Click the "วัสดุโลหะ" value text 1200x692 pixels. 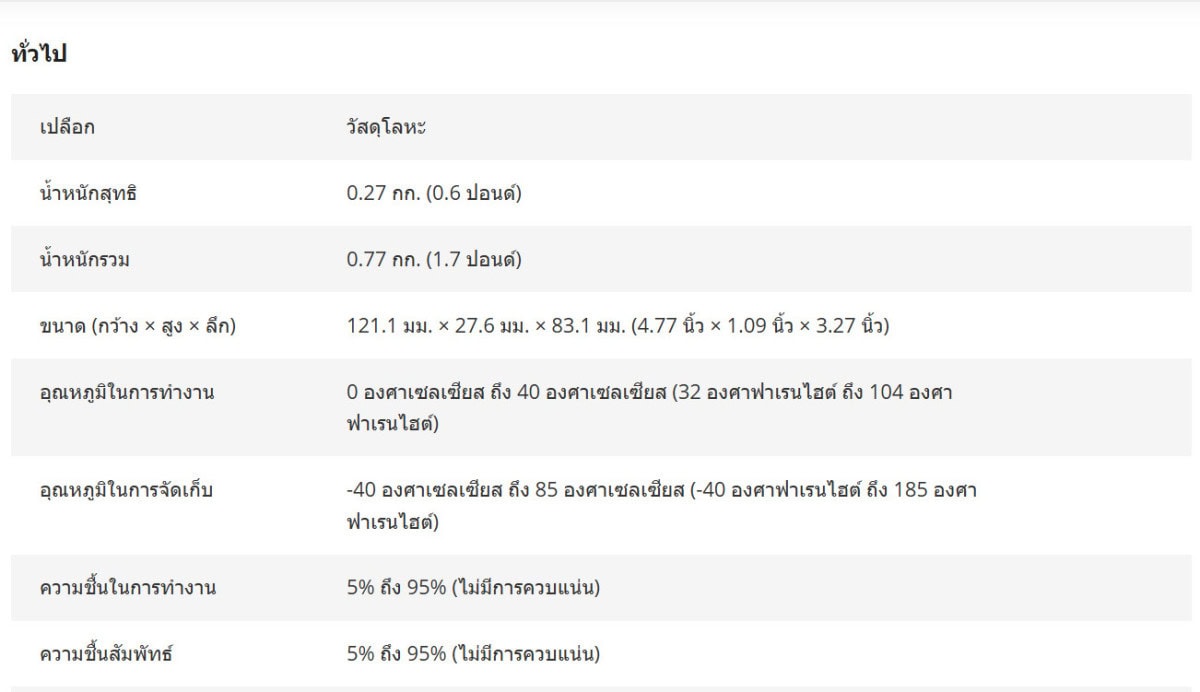386,127
